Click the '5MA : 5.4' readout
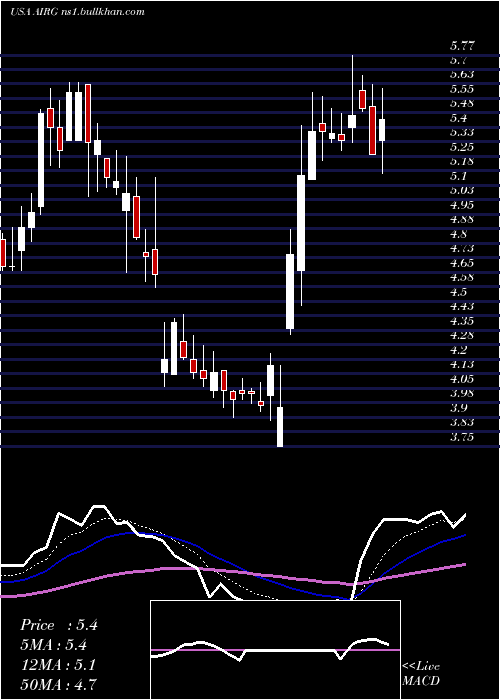This screenshot has width=500, height=700. click(x=53, y=645)
